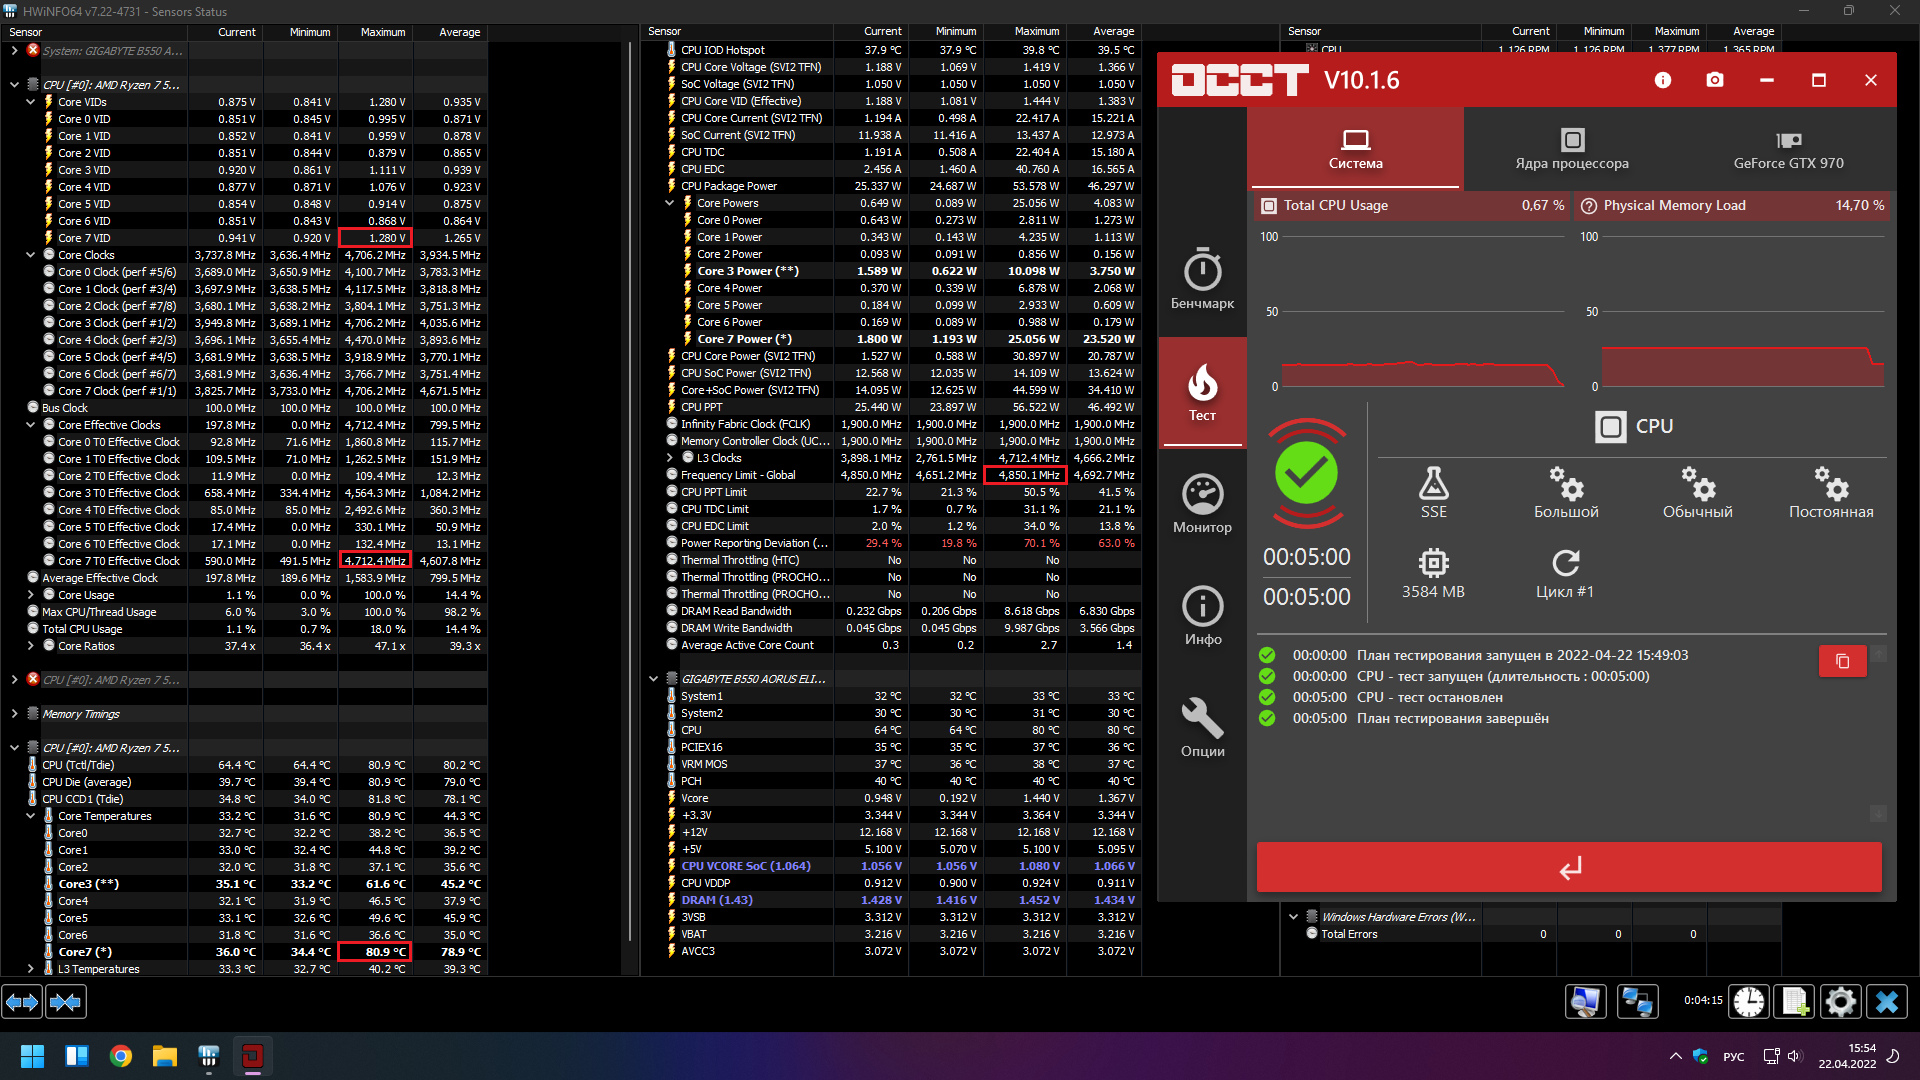
Task: Select the Постоянная load type option
Action: [1830, 492]
